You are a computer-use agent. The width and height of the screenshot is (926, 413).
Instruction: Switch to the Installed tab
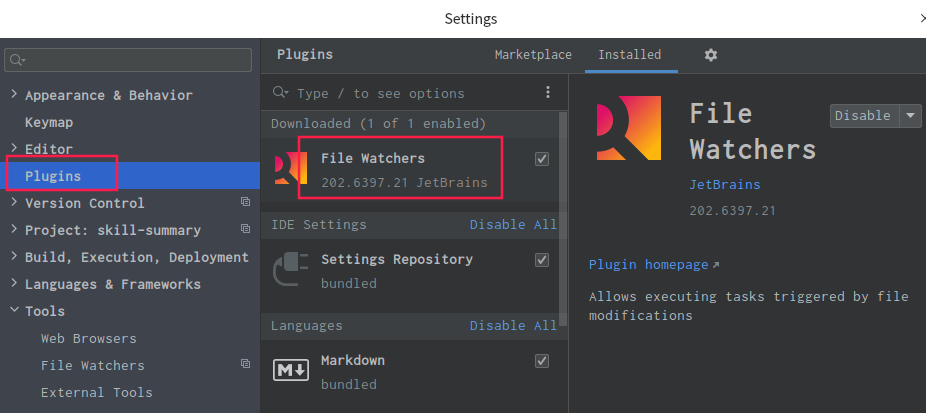[x=630, y=55]
